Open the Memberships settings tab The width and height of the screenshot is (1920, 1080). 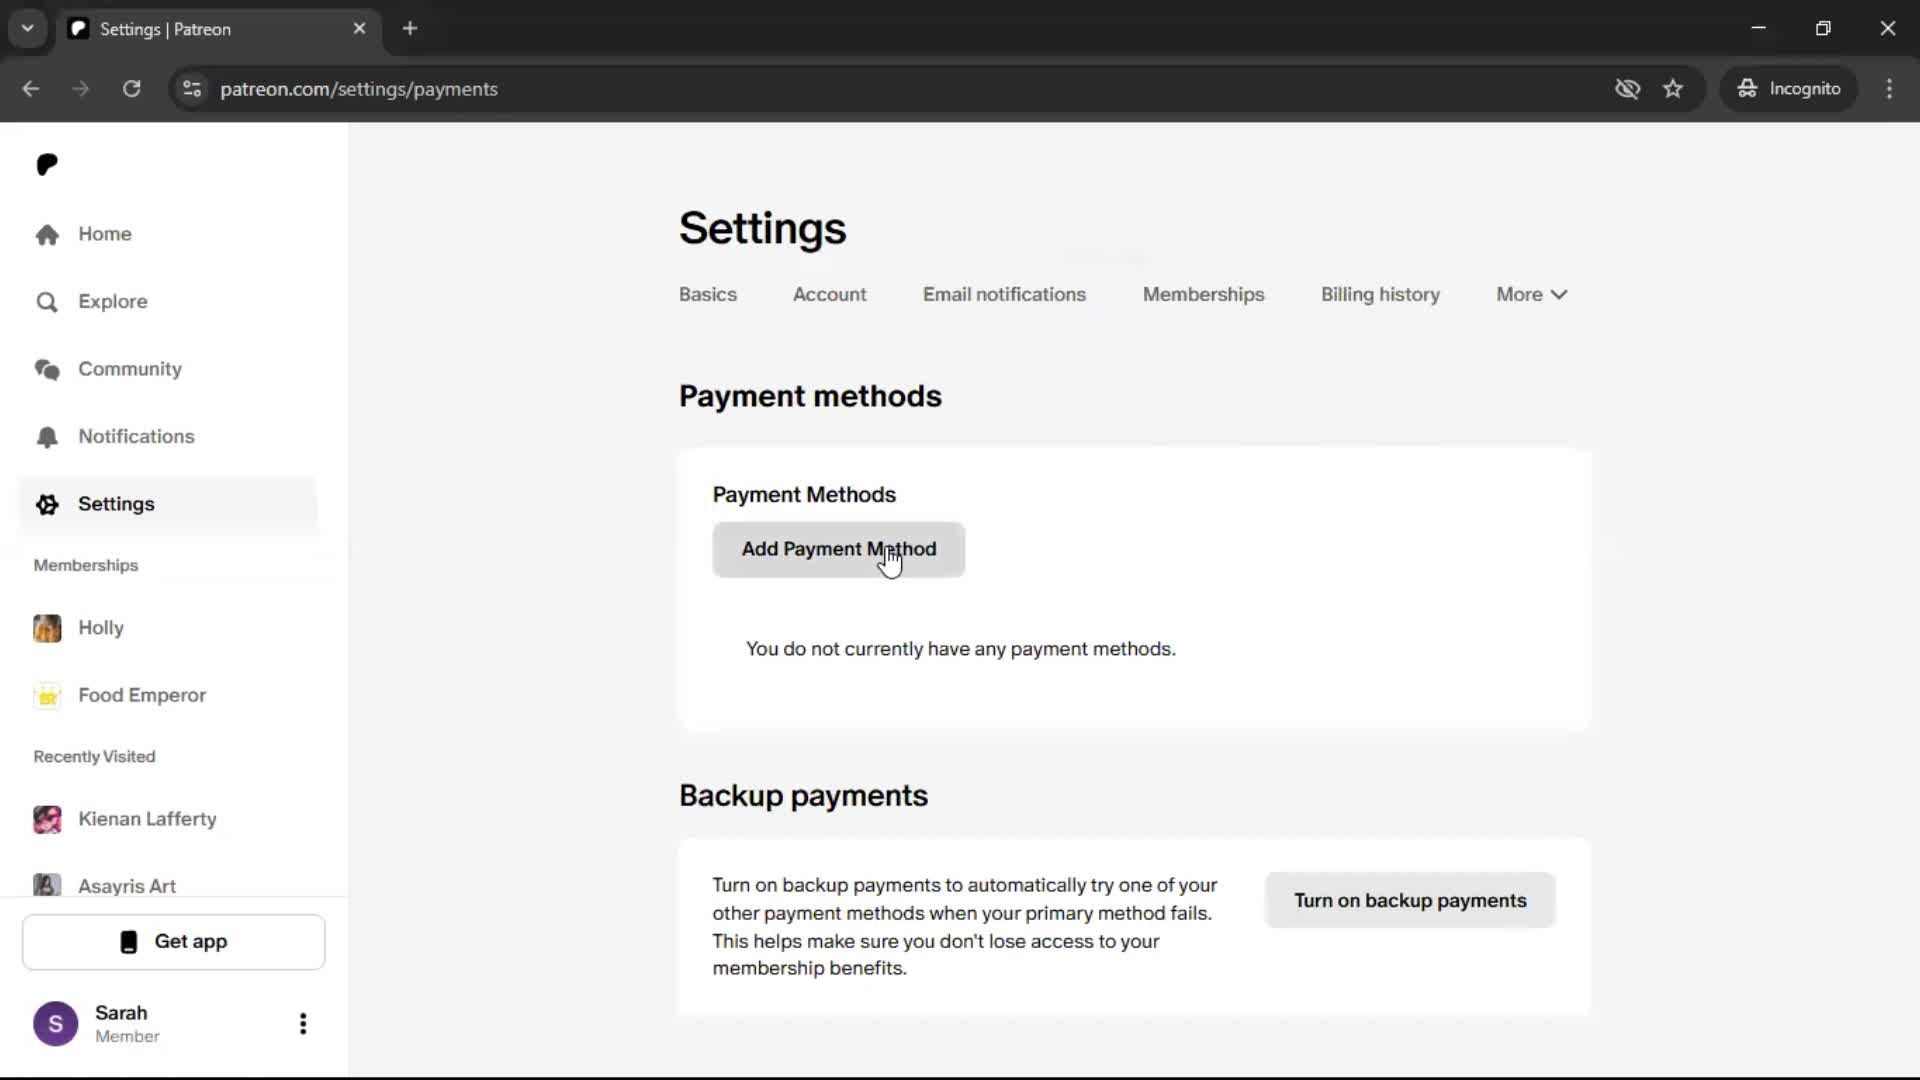click(1204, 295)
